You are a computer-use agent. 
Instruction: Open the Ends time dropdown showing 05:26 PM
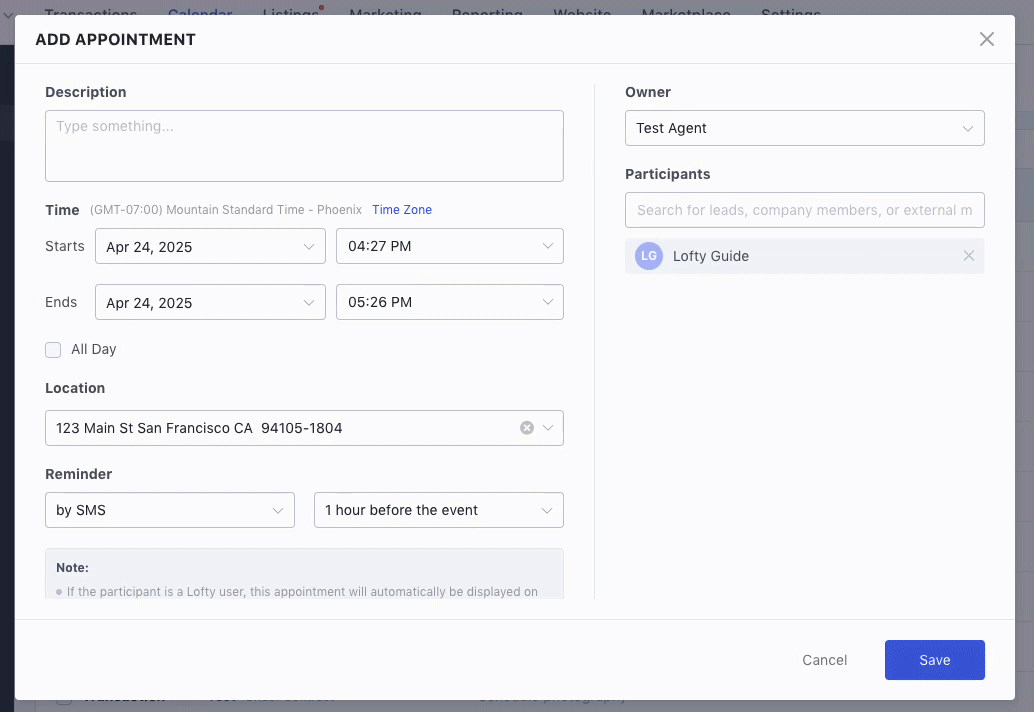pos(449,302)
